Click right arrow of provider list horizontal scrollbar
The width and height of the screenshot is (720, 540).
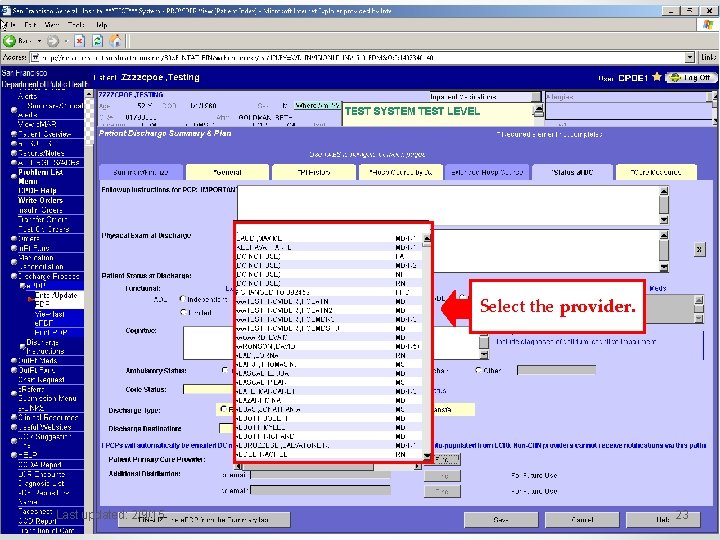tap(417, 467)
